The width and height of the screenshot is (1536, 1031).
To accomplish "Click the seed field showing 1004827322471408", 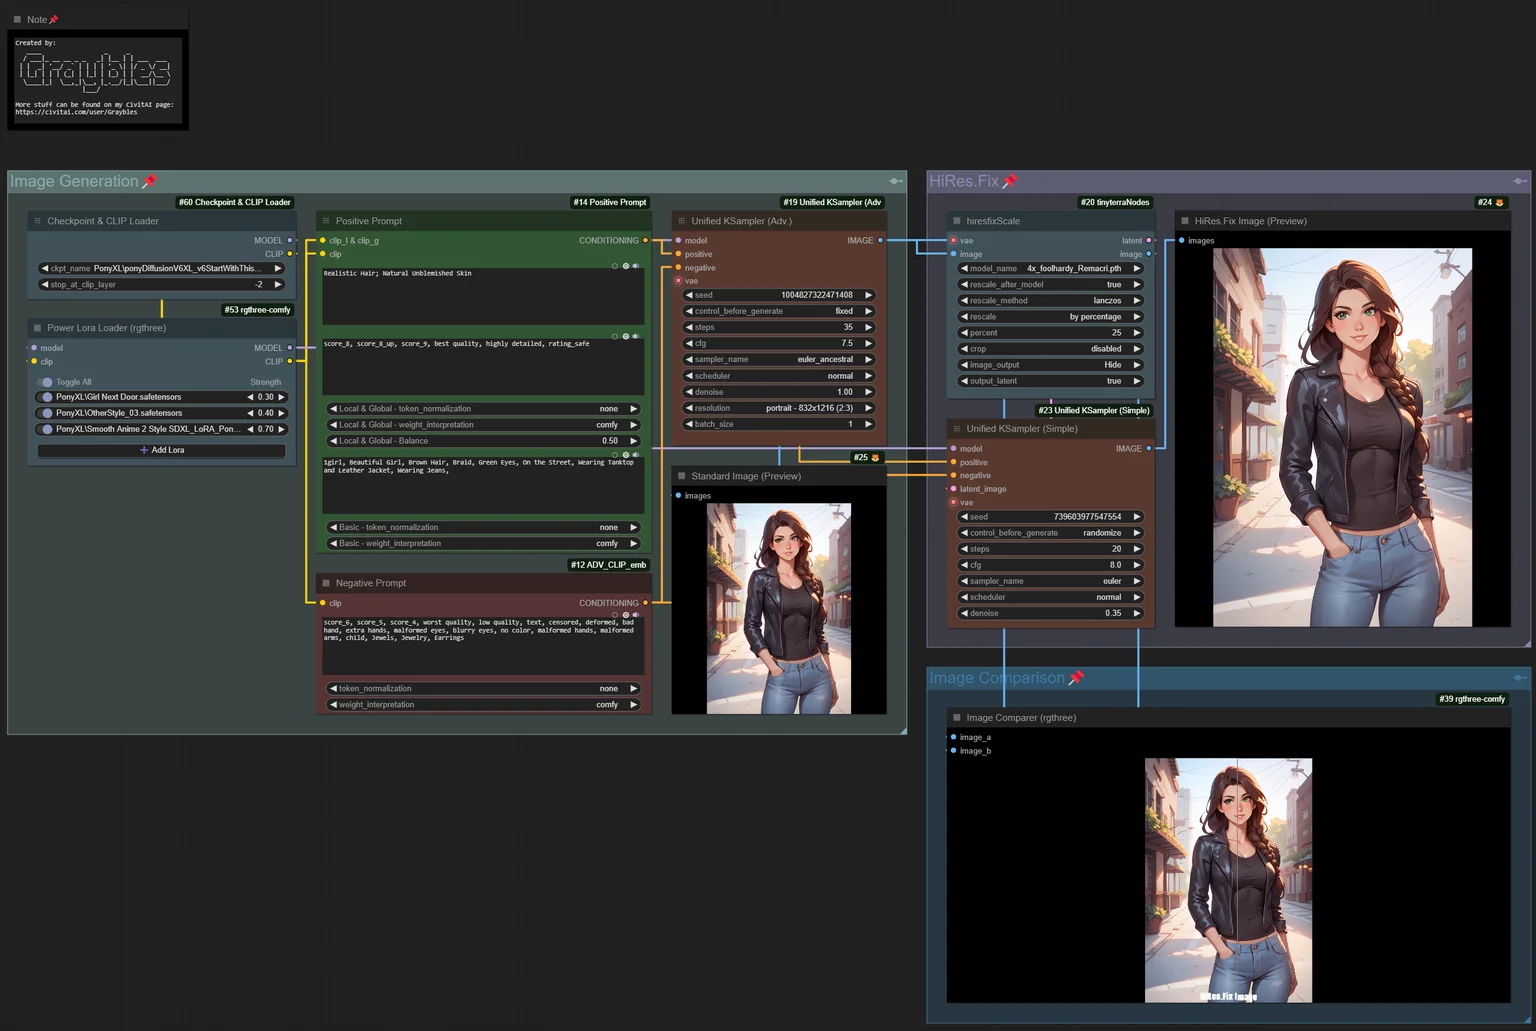I will pyautogui.click(x=779, y=295).
